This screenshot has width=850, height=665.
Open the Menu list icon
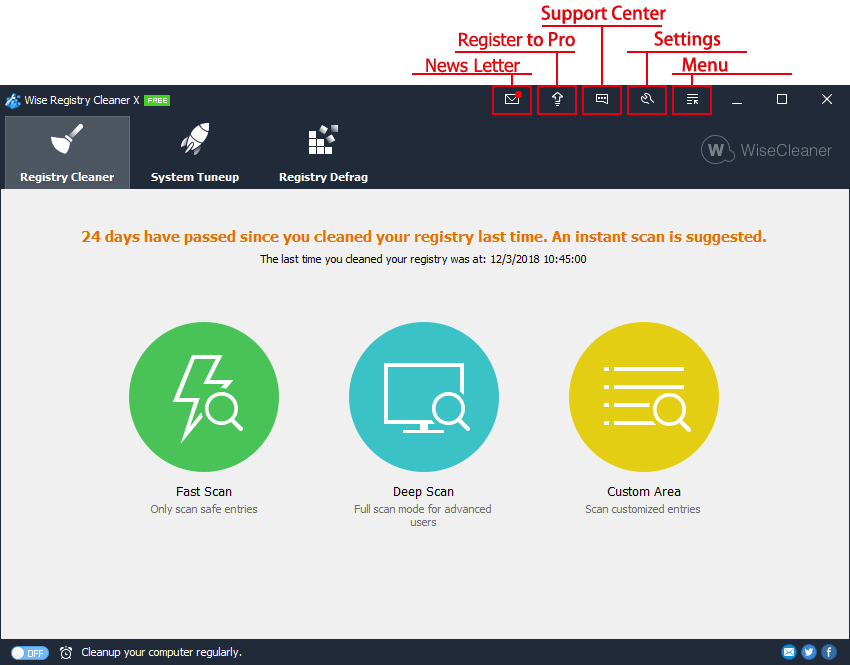pos(692,99)
